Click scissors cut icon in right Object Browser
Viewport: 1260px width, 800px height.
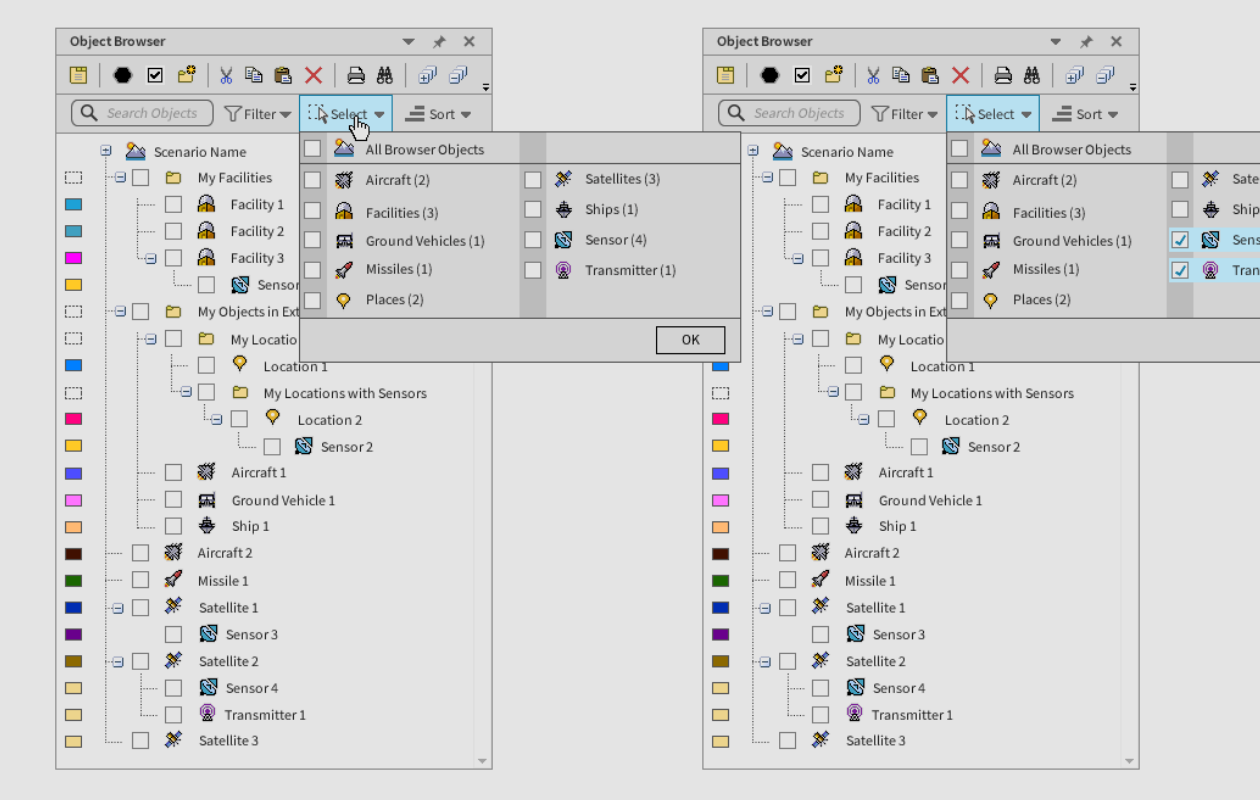tap(872, 75)
